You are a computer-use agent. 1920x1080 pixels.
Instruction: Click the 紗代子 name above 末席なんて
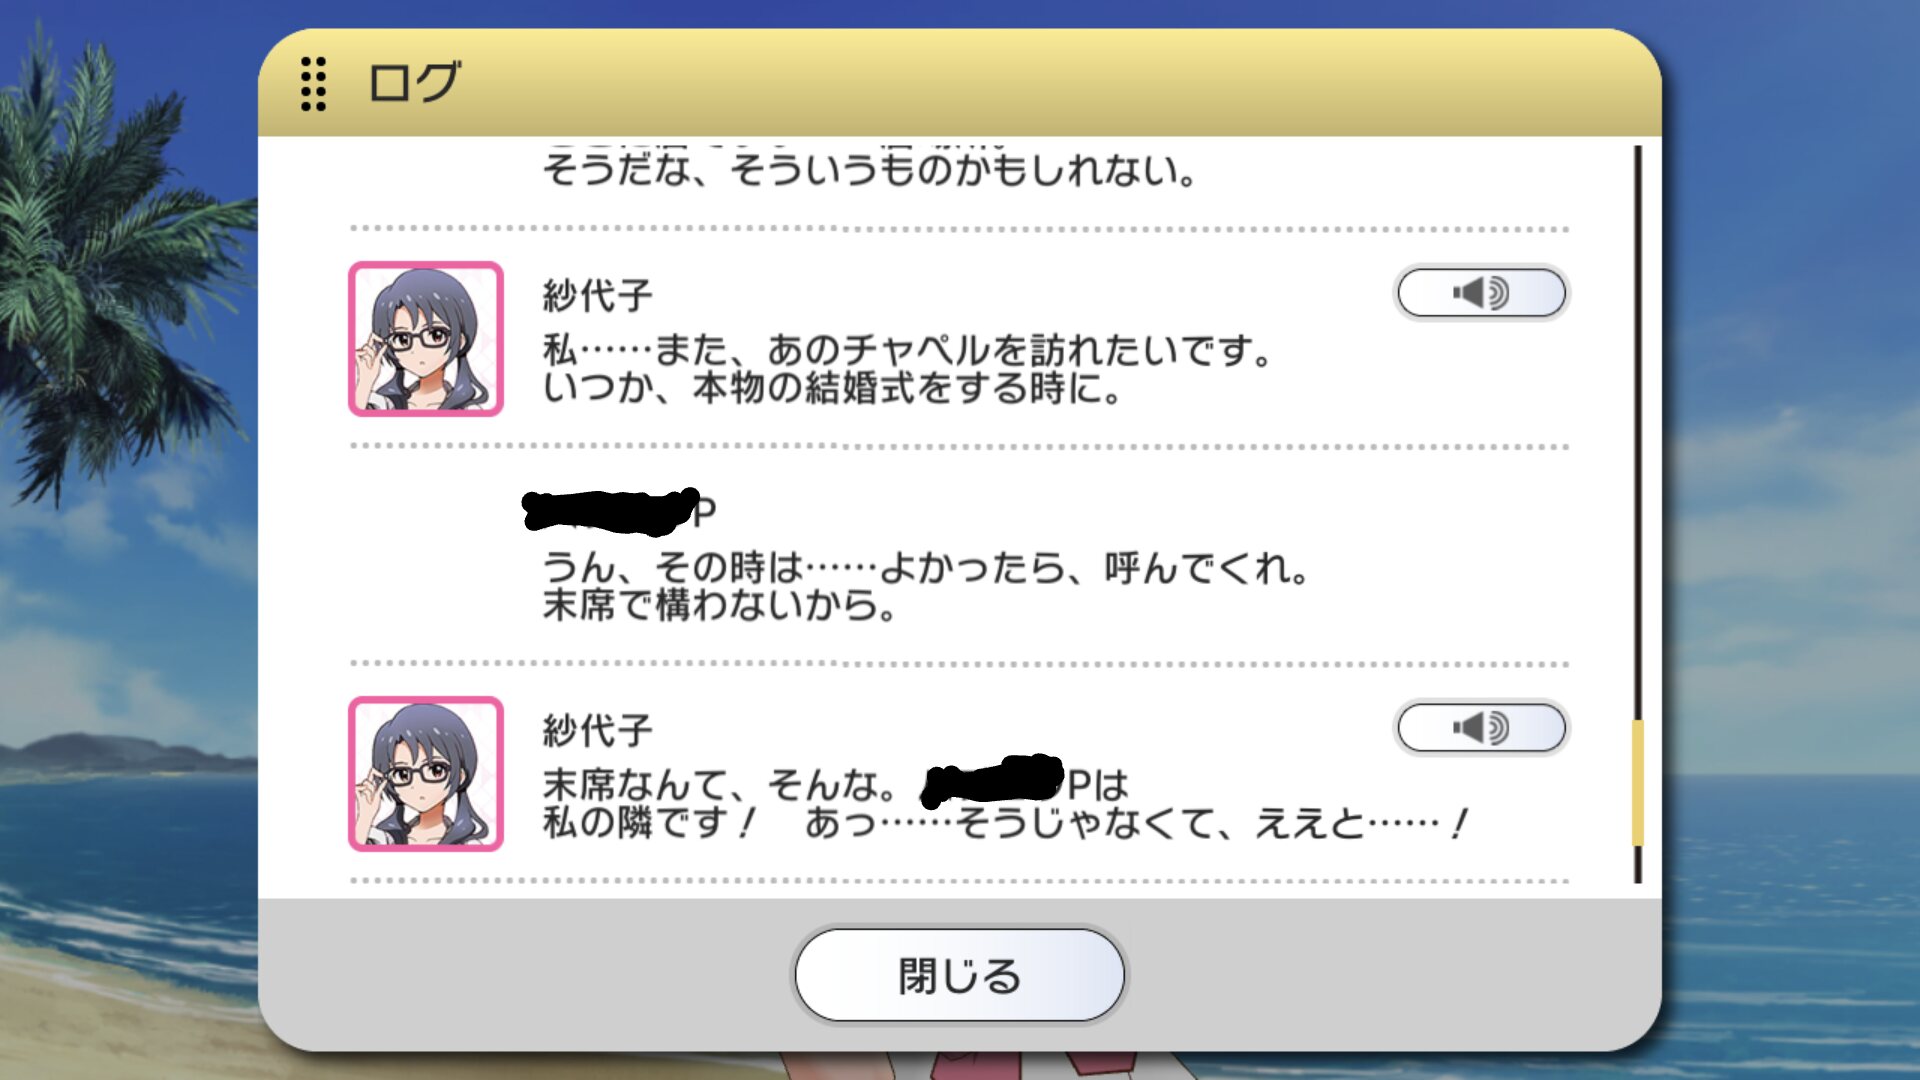(x=598, y=731)
